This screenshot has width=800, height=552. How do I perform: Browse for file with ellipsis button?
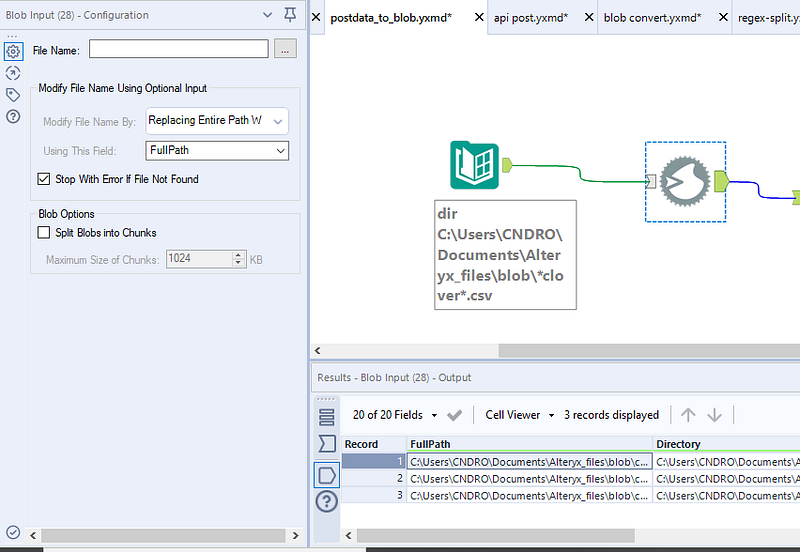(285, 49)
